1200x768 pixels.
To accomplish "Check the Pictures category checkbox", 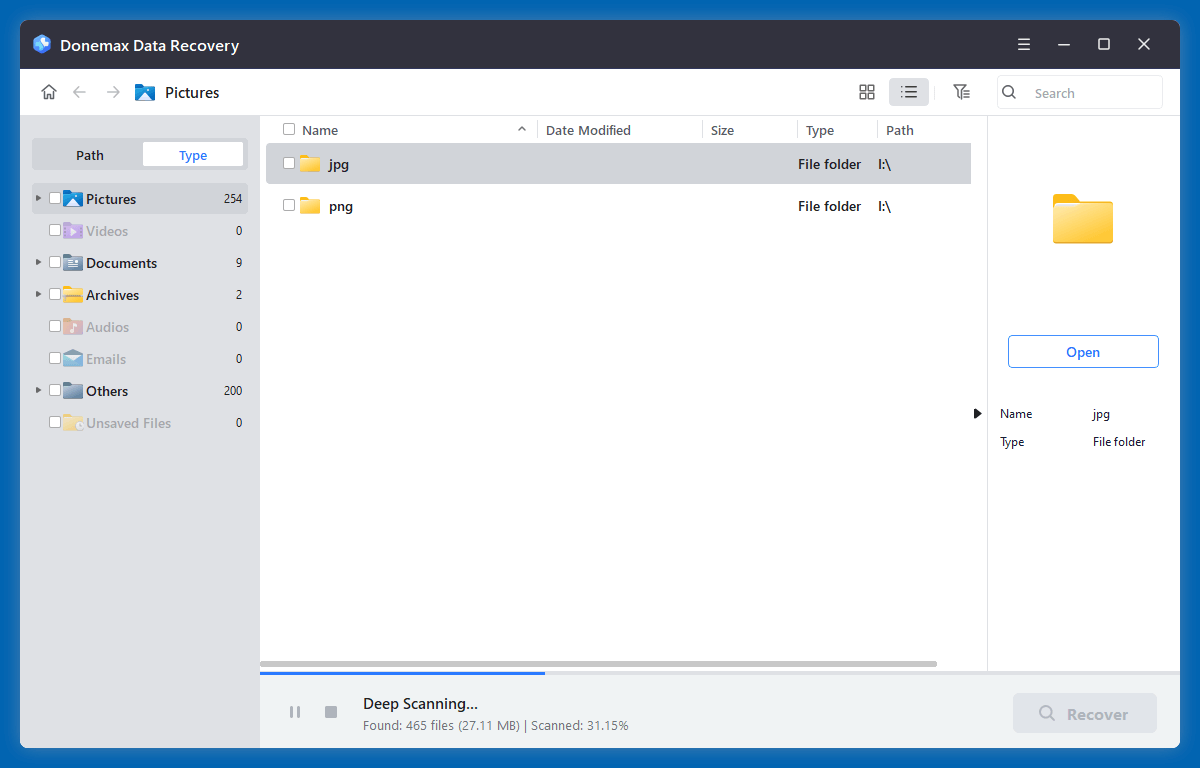I will [55, 198].
